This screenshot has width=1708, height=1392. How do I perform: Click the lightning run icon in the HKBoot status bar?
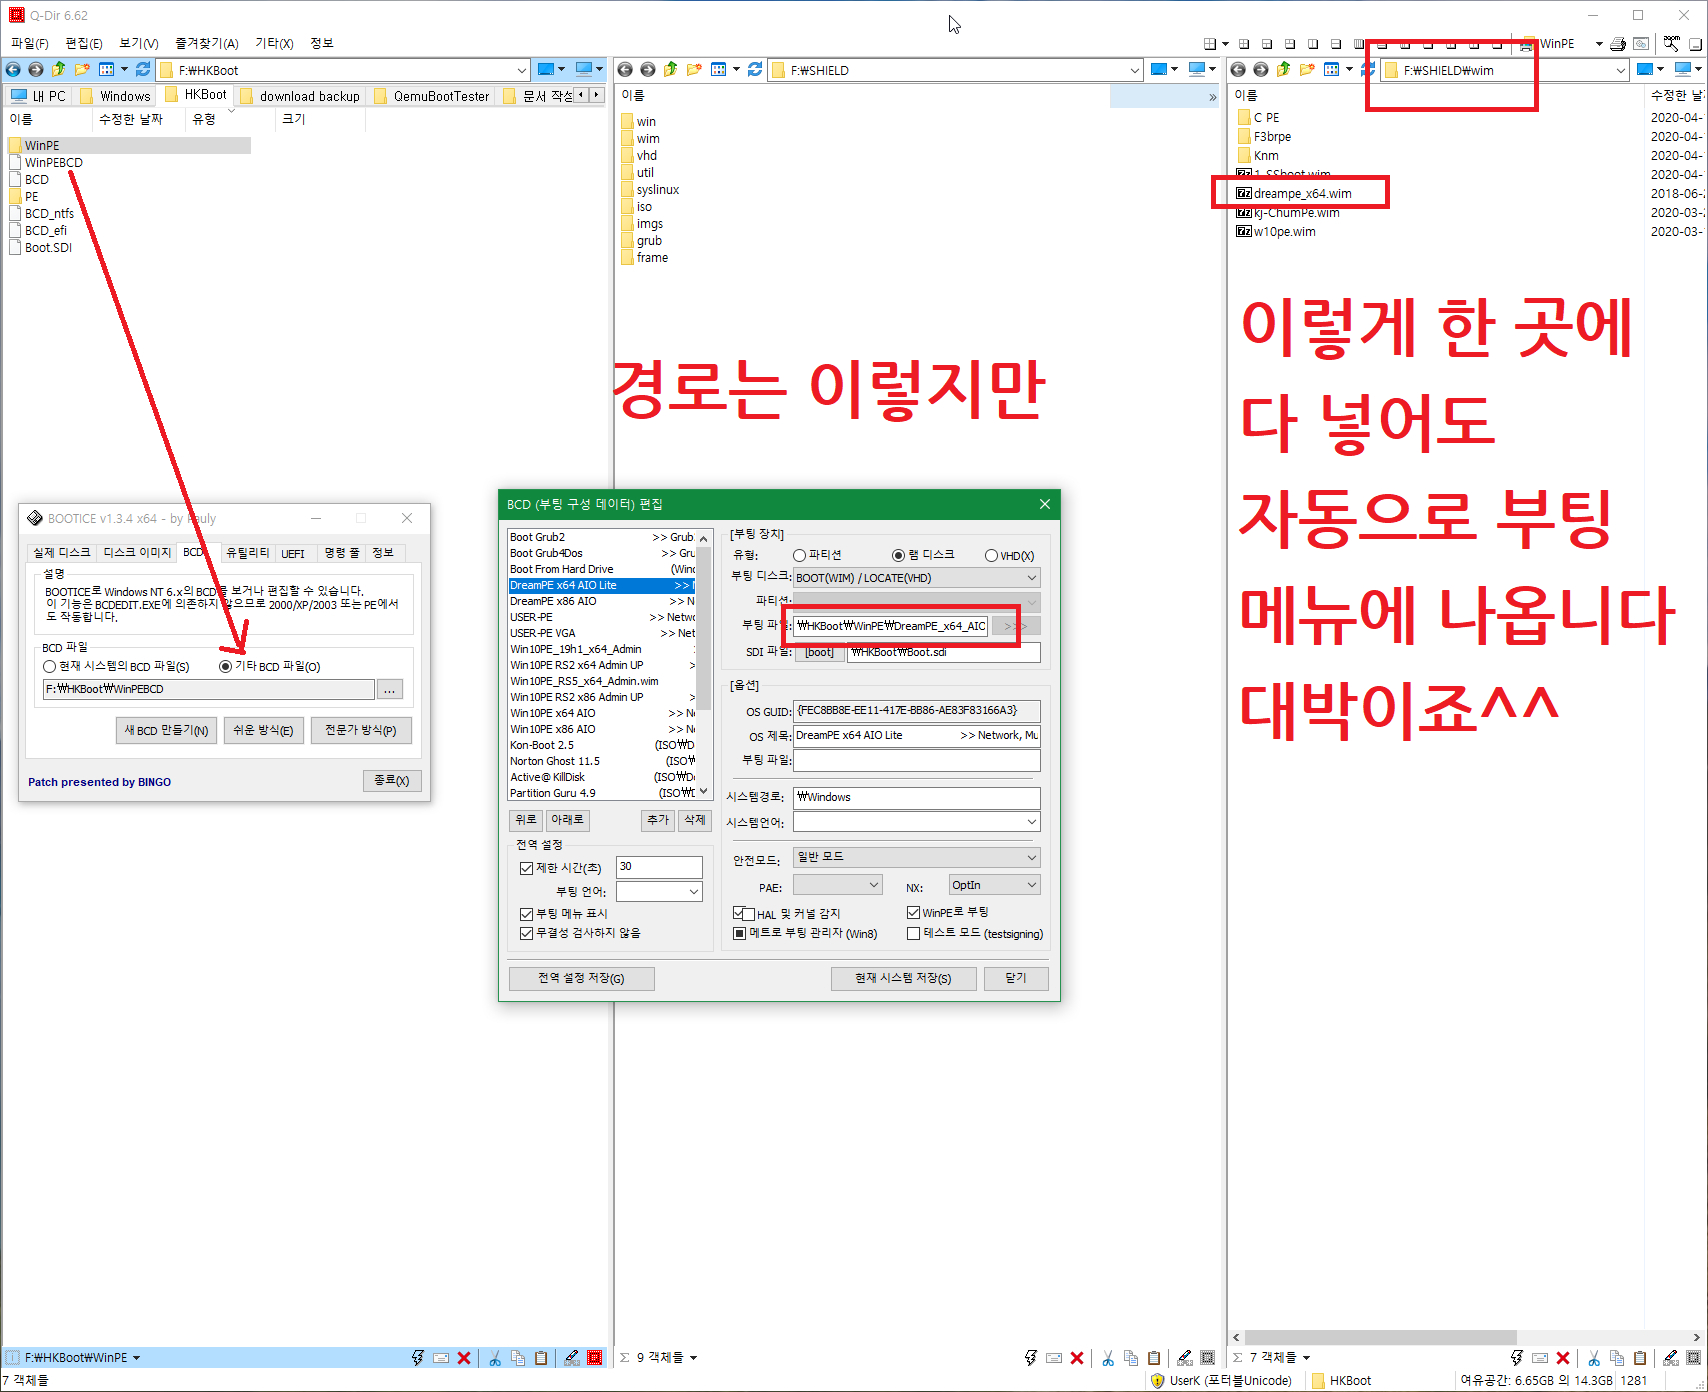coord(418,1358)
